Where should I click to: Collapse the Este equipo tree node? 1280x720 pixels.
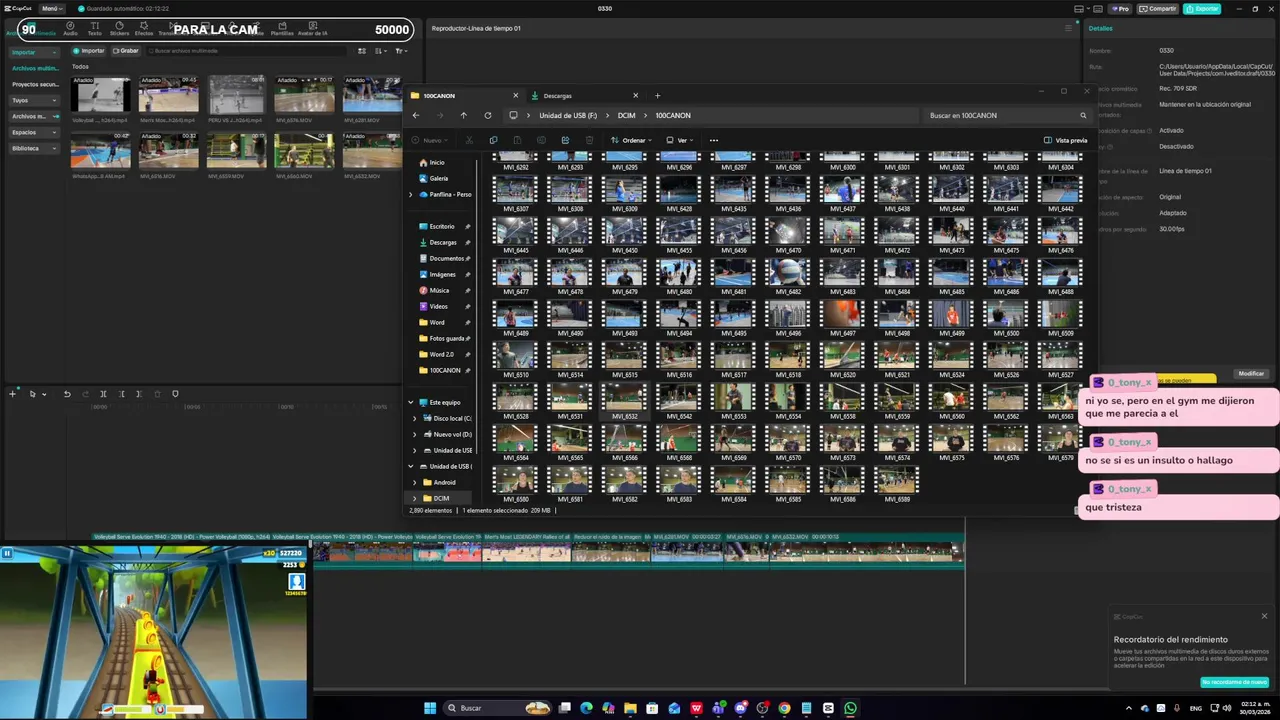tap(410, 402)
